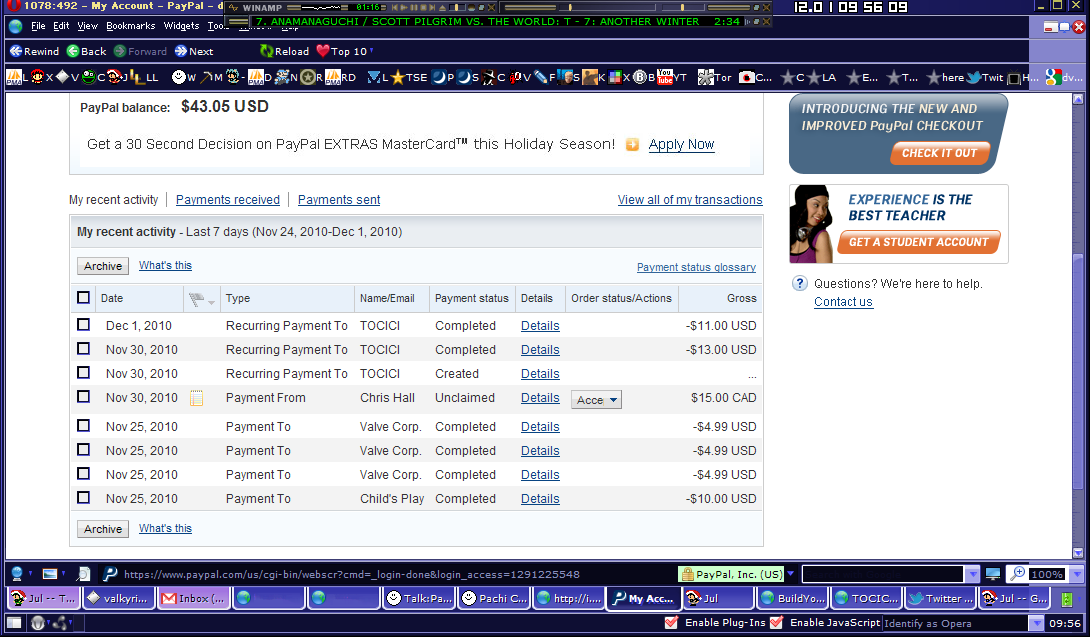Click the search input field in address bar
This screenshot has height=637, width=1090.
tap(882, 574)
